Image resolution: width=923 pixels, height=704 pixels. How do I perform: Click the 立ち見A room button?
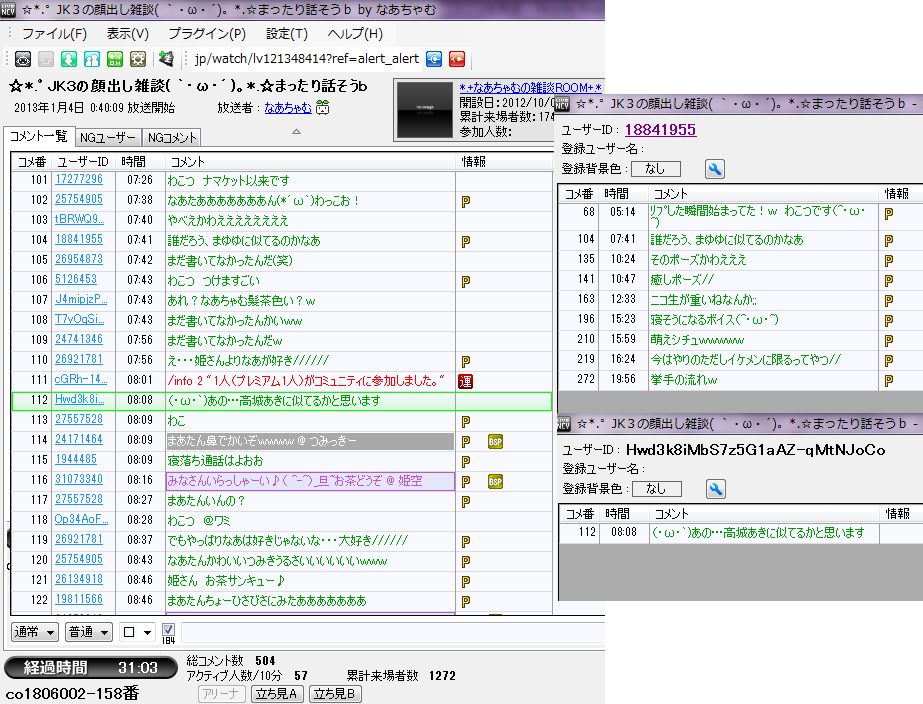coord(277,694)
